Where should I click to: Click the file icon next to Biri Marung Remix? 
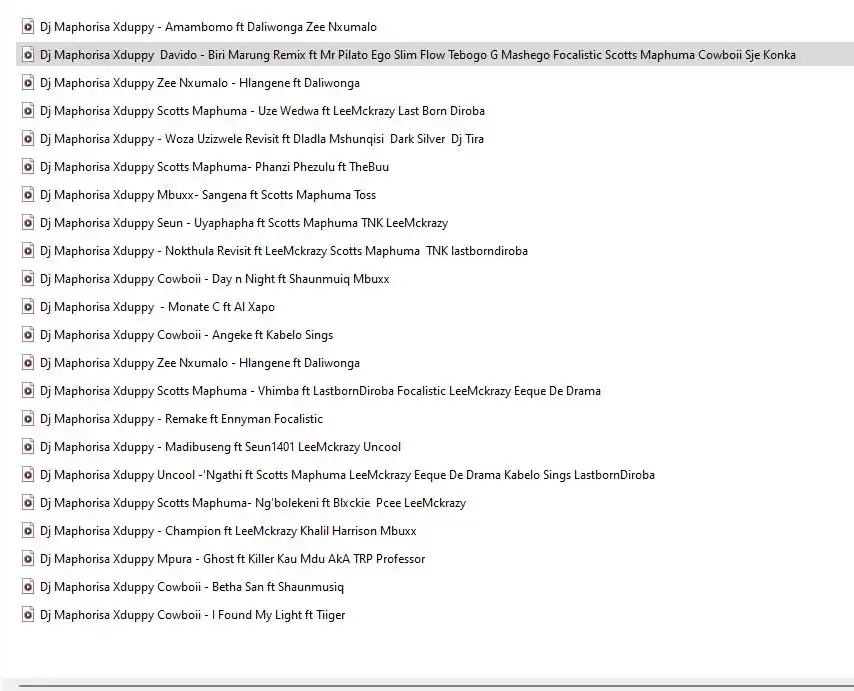28,54
